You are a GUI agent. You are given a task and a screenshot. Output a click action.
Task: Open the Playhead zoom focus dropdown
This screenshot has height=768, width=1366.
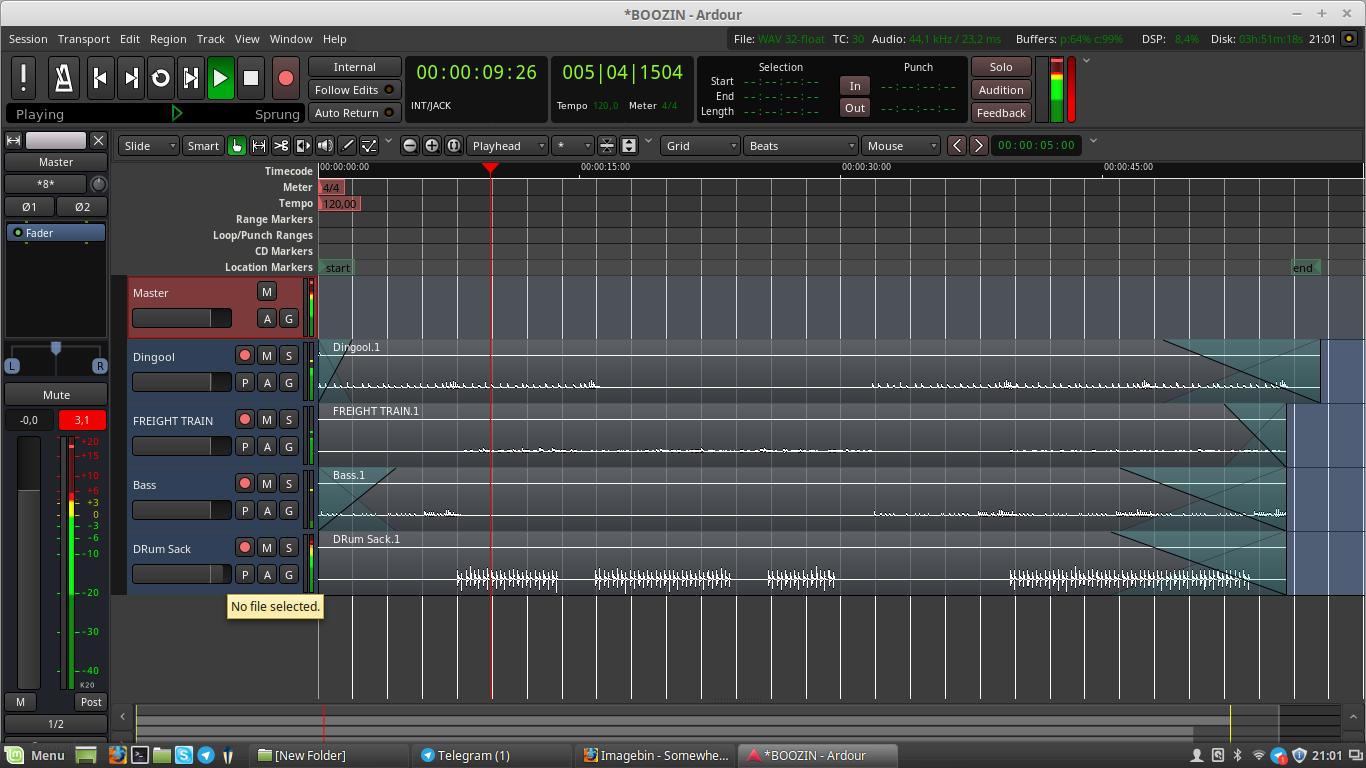click(x=508, y=146)
